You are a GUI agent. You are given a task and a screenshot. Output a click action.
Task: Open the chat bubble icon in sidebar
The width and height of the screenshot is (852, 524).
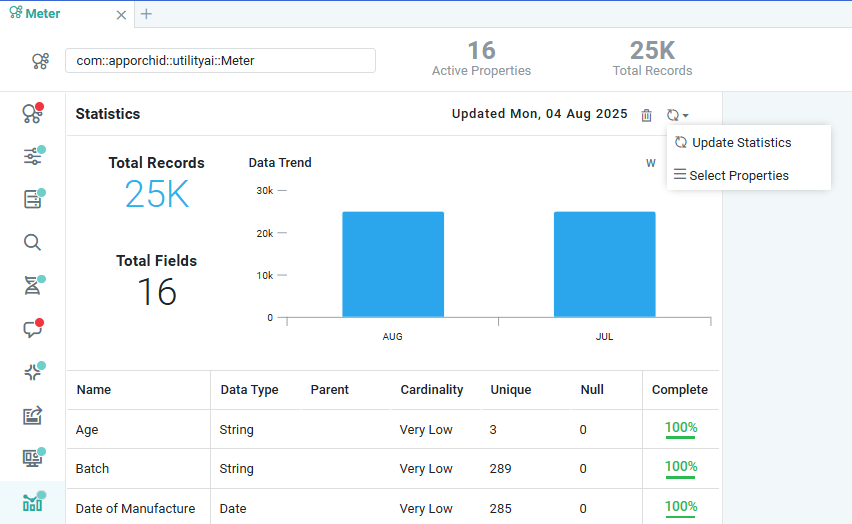[33, 329]
